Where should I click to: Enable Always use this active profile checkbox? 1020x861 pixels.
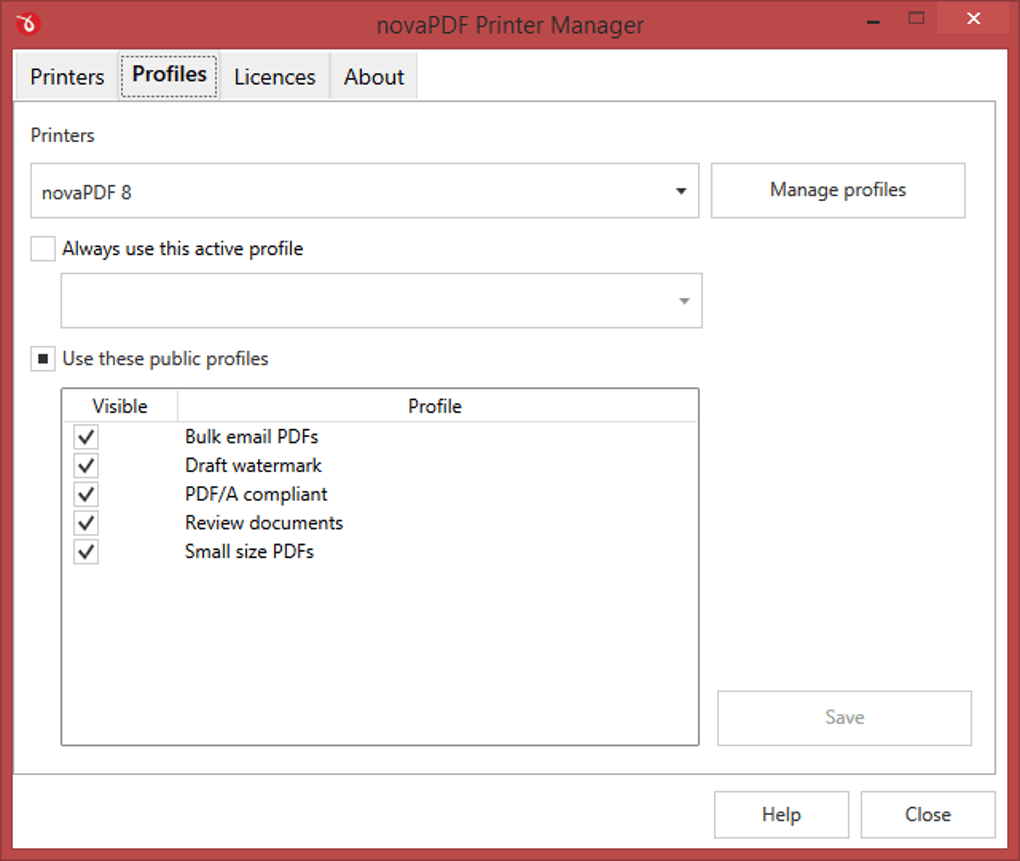43,249
